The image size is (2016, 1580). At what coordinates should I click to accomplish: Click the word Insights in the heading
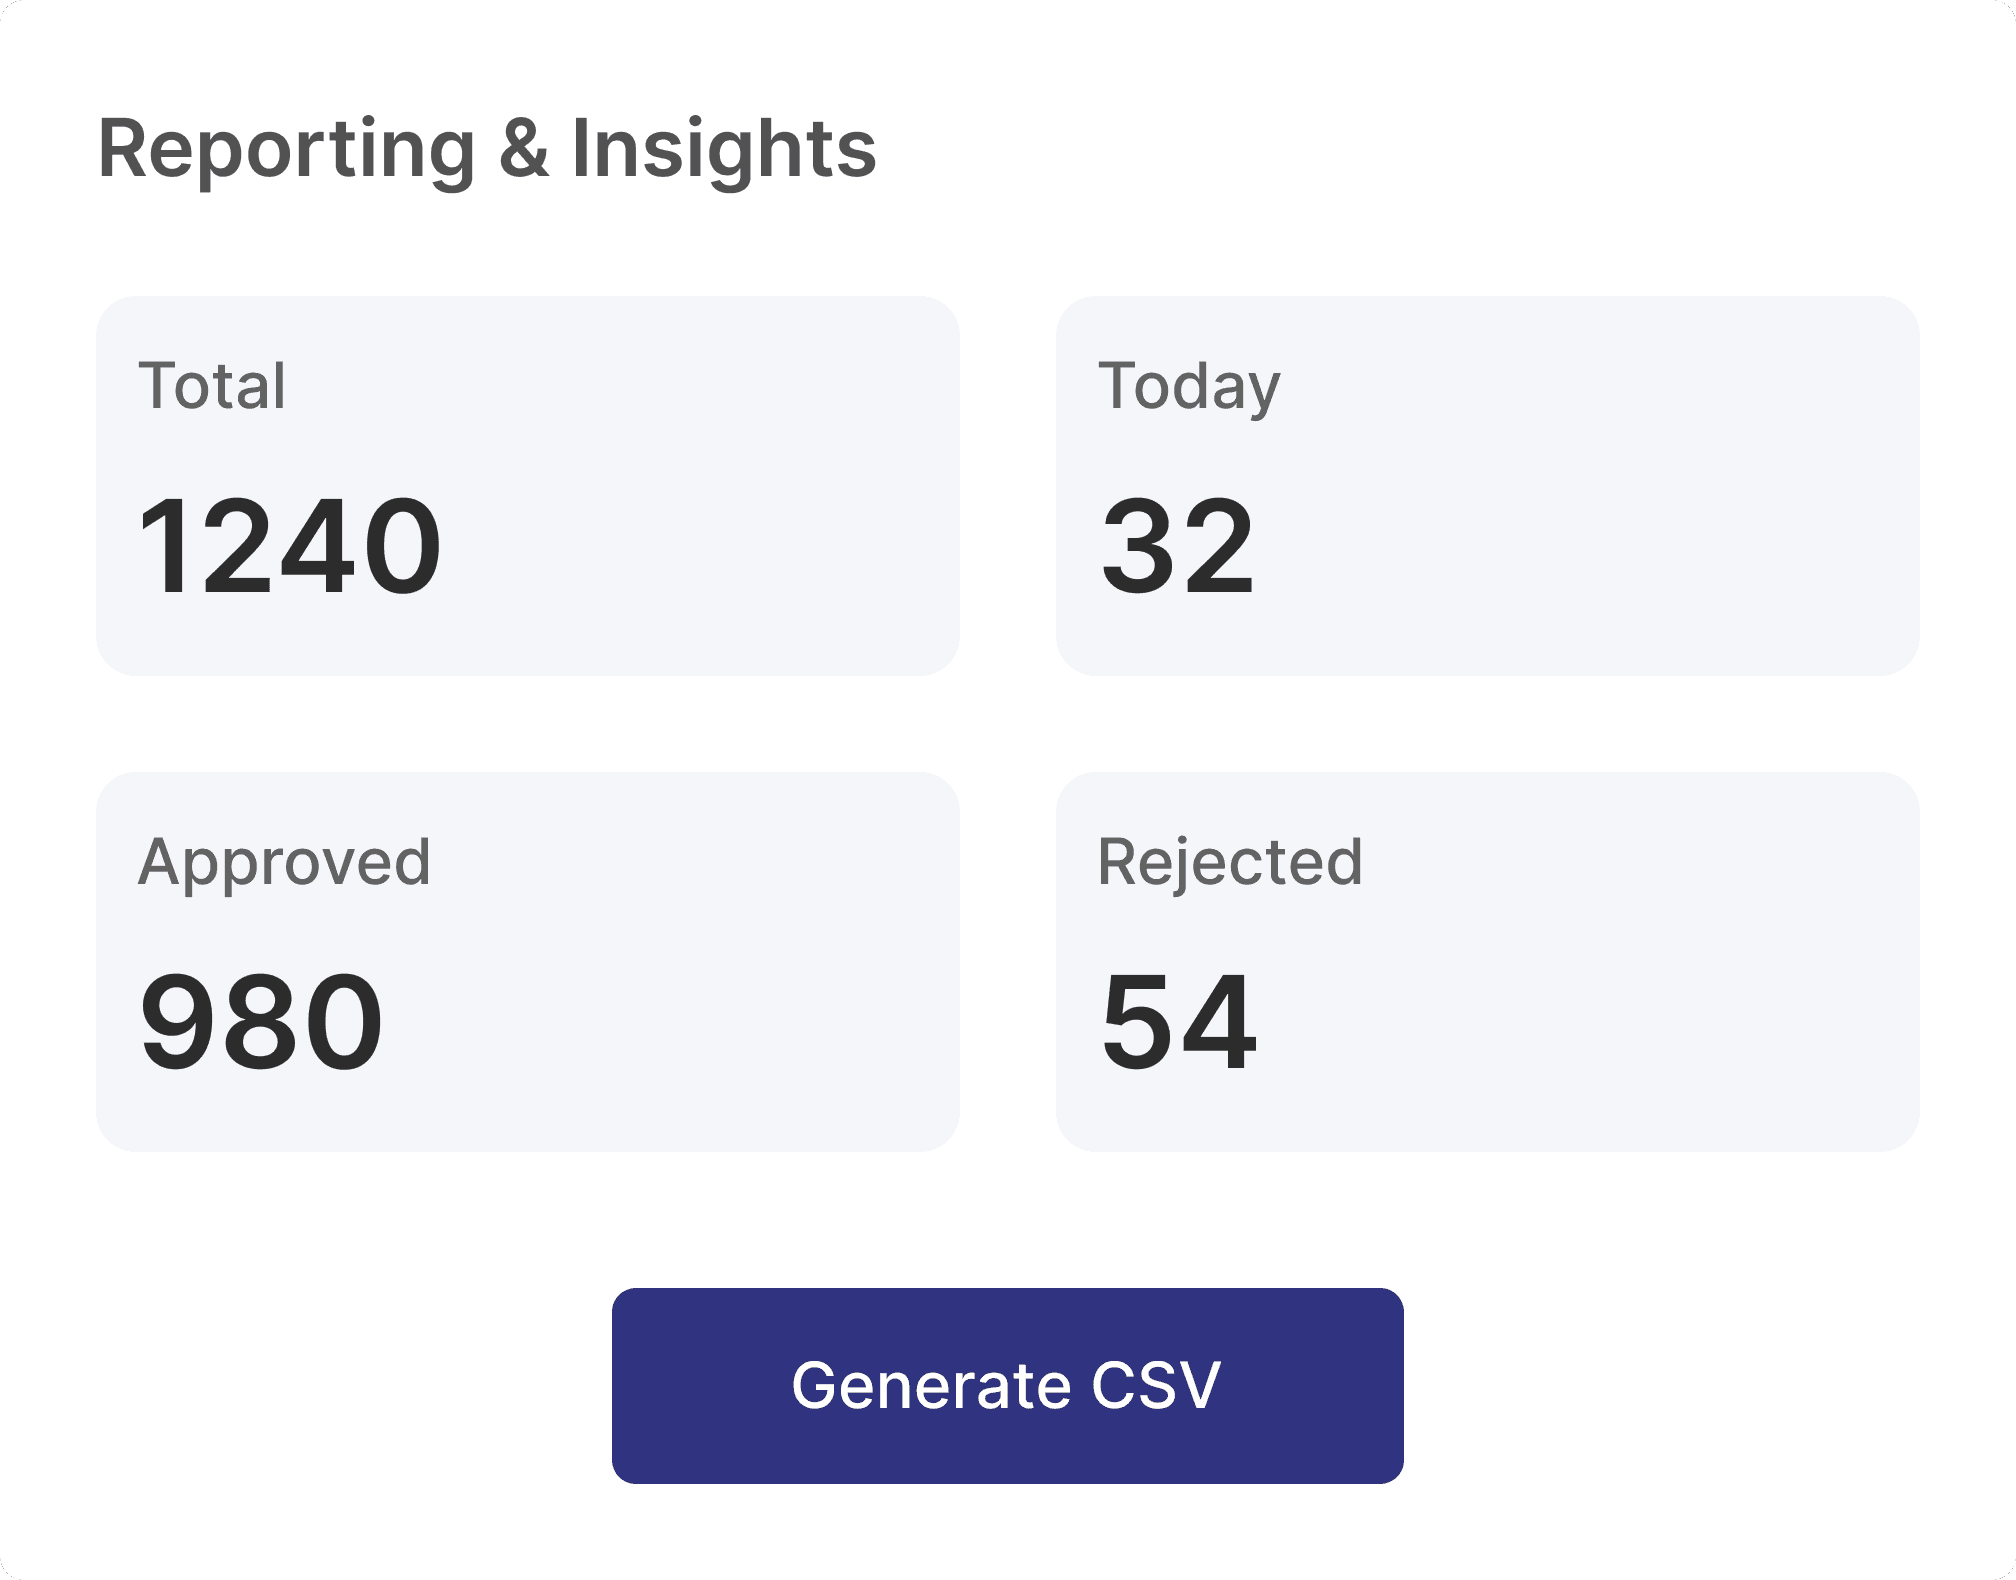coord(724,148)
